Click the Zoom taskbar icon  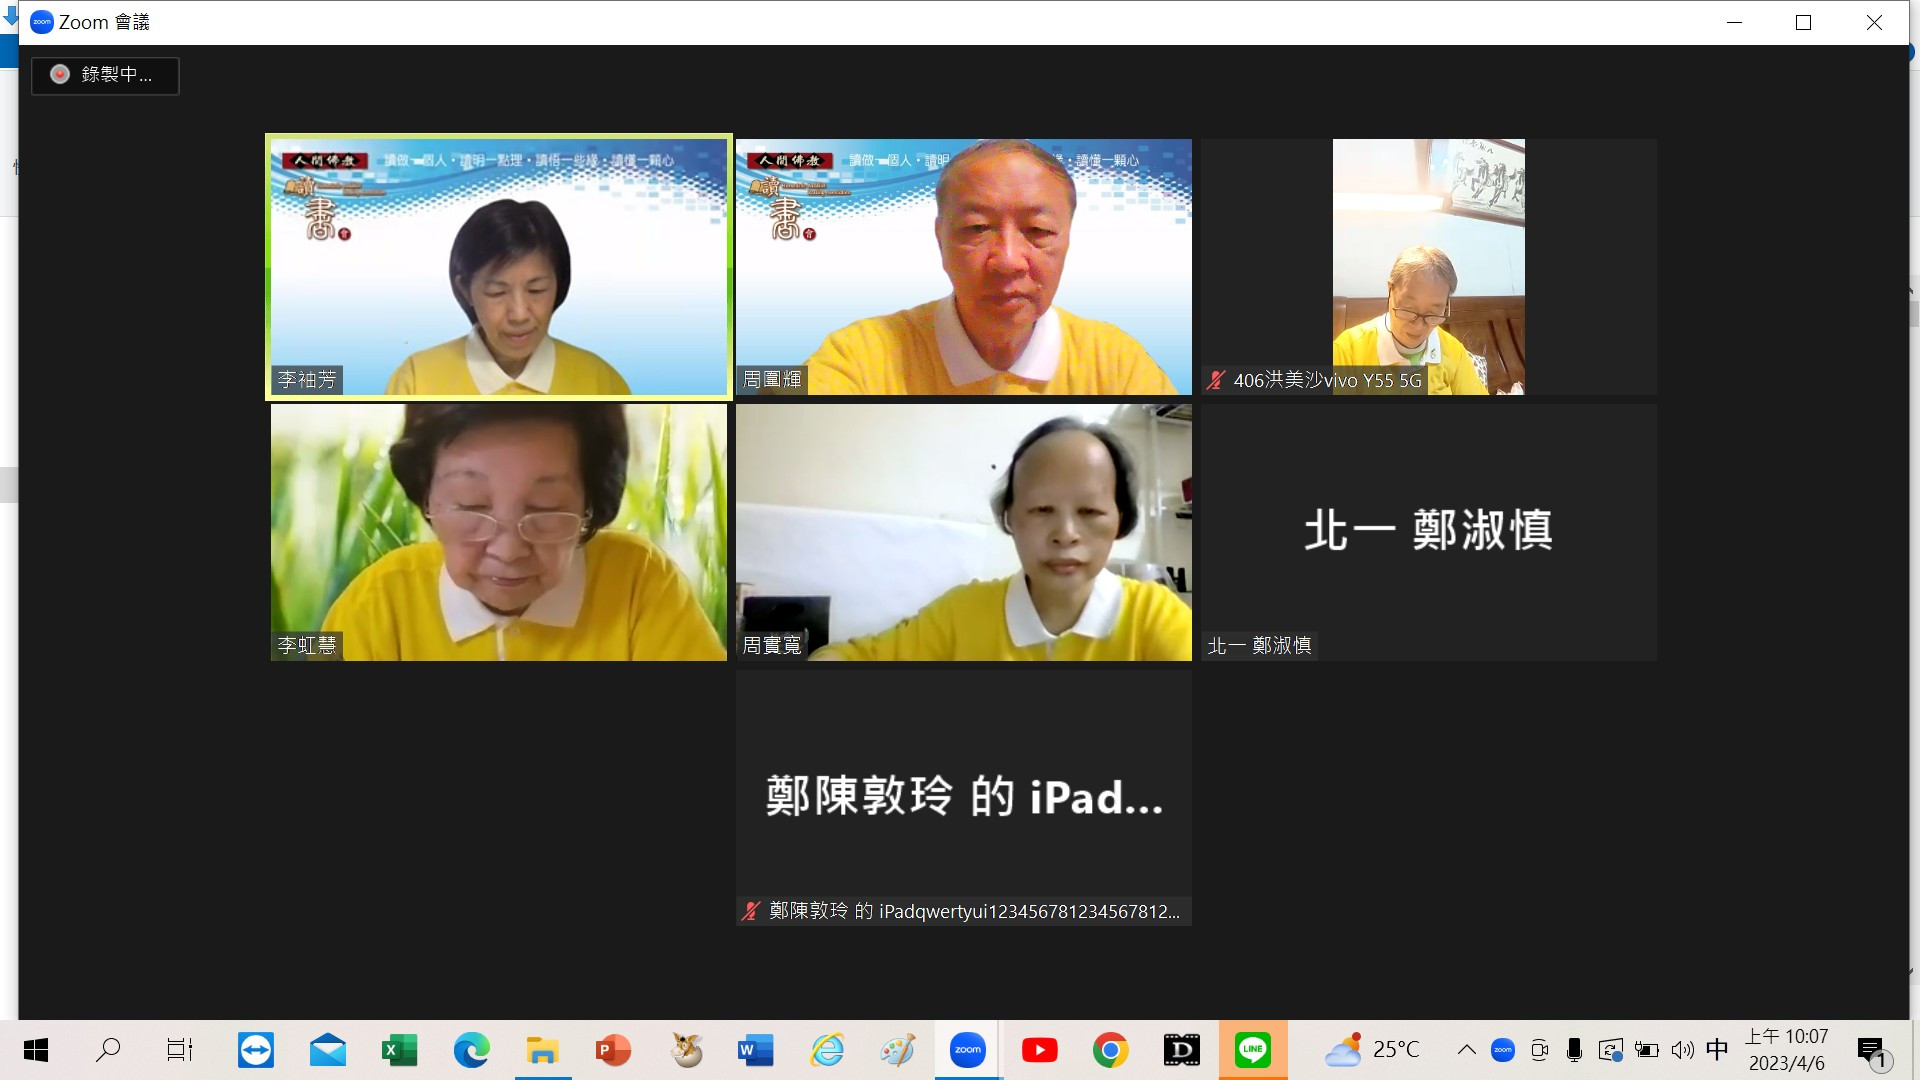click(967, 1050)
